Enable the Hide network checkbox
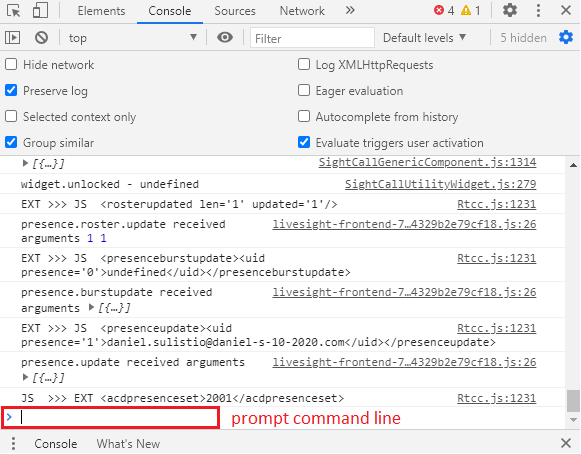581x454 pixels. point(11,64)
